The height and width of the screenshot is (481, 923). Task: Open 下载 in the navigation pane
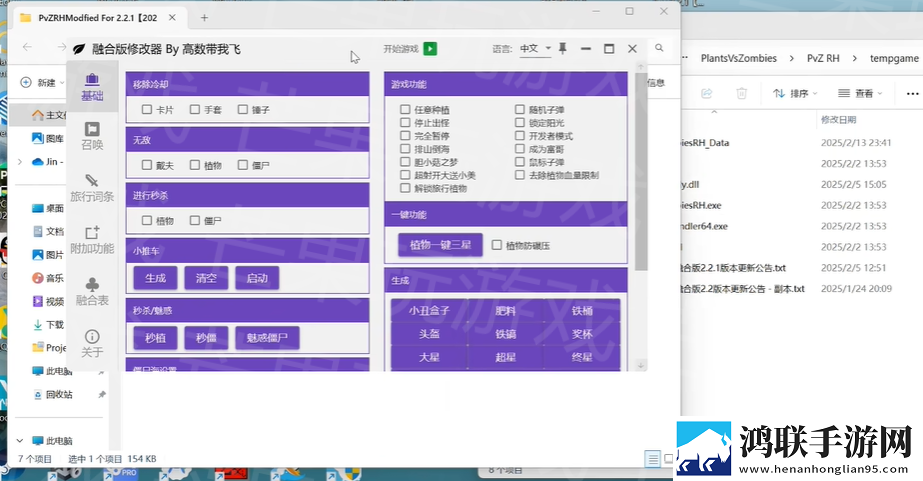[x=48, y=324]
